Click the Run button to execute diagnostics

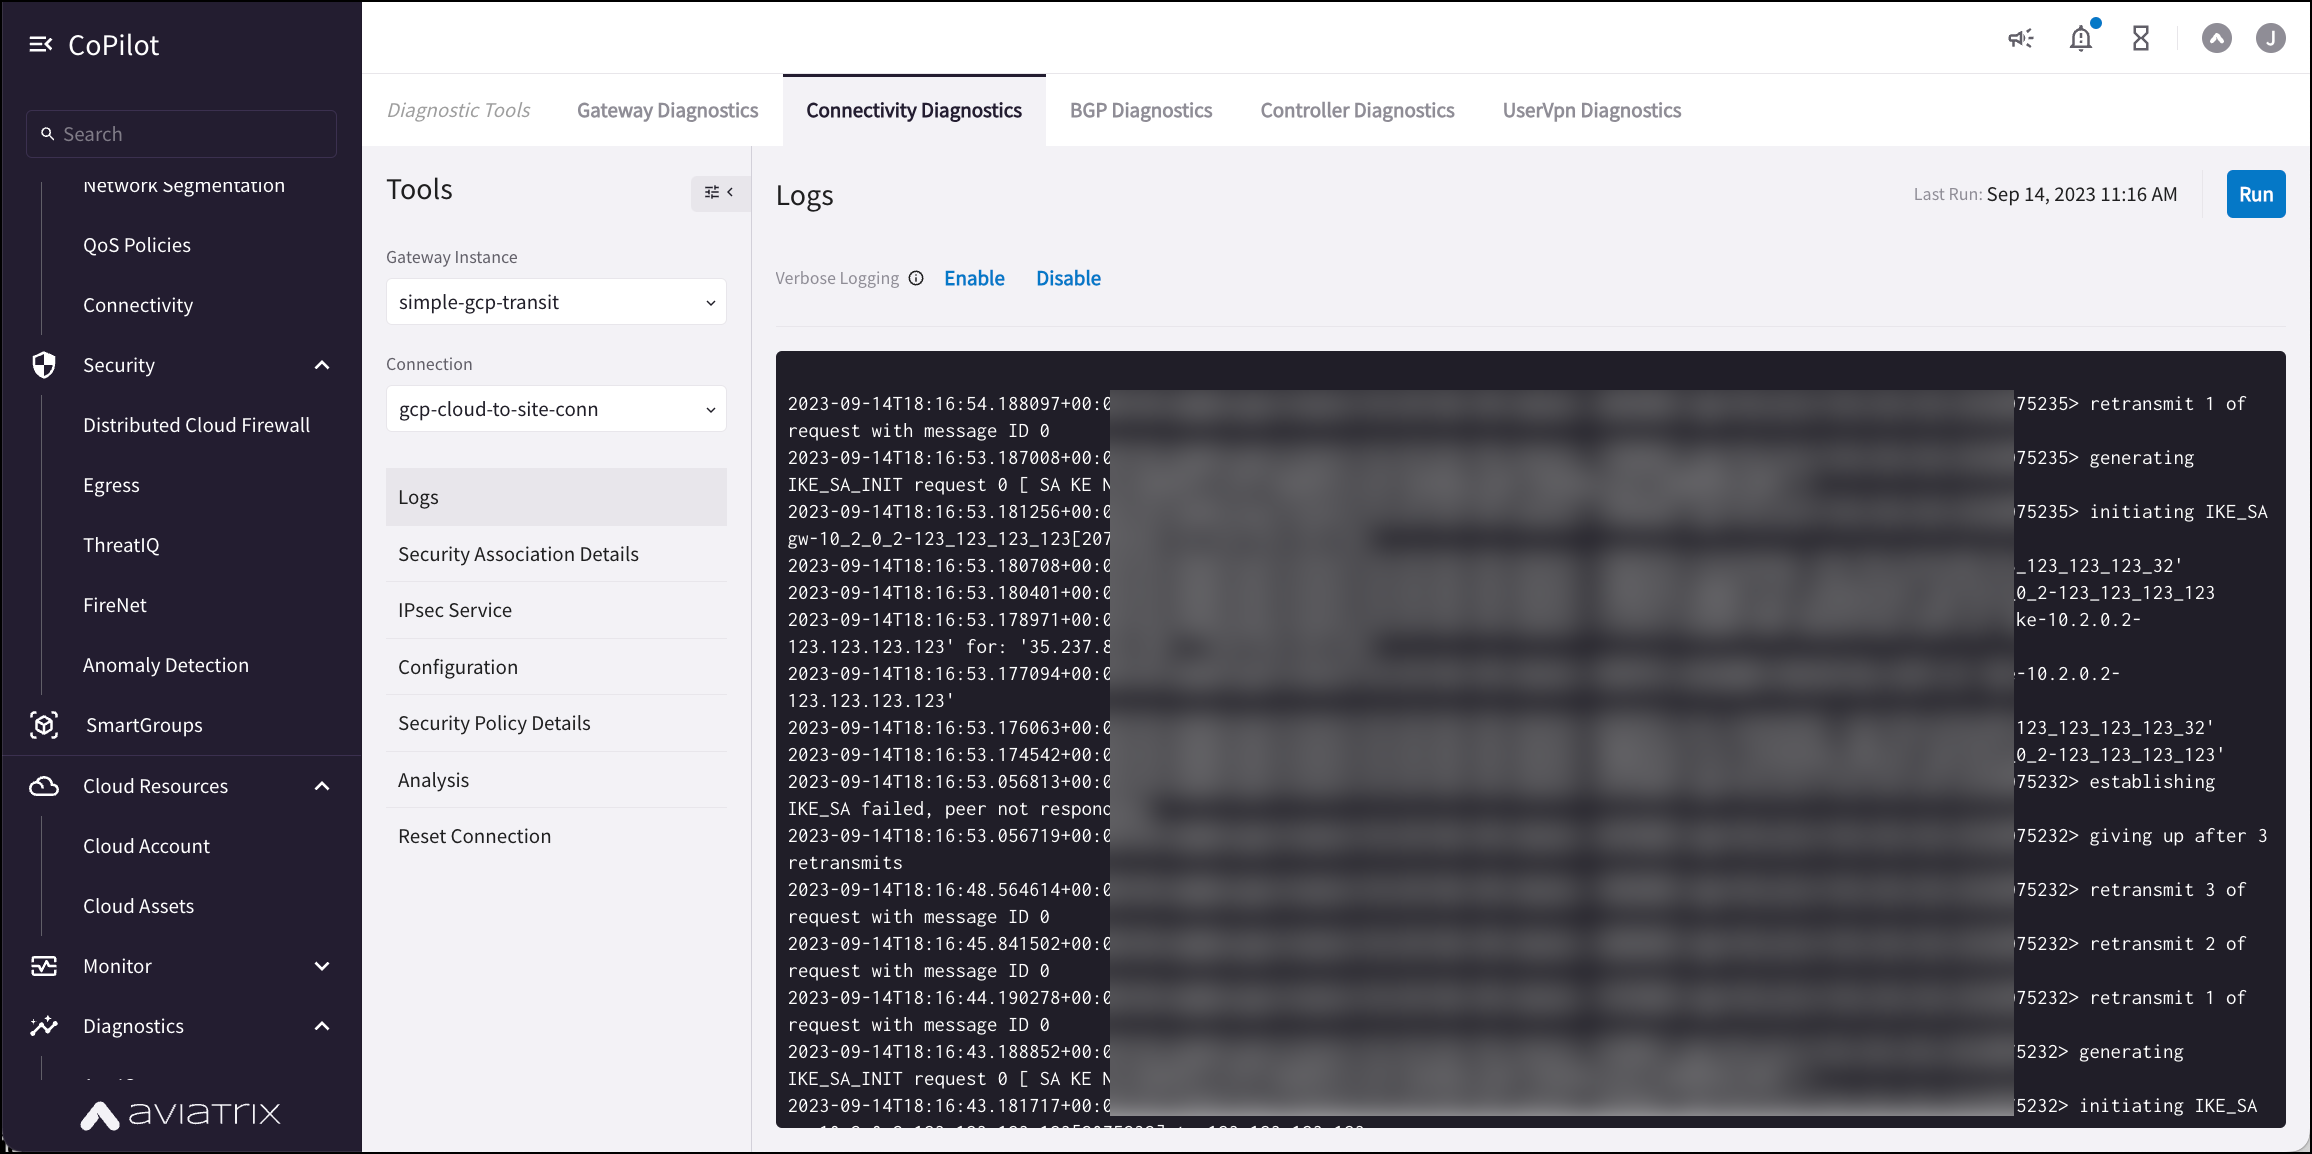[2254, 192]
